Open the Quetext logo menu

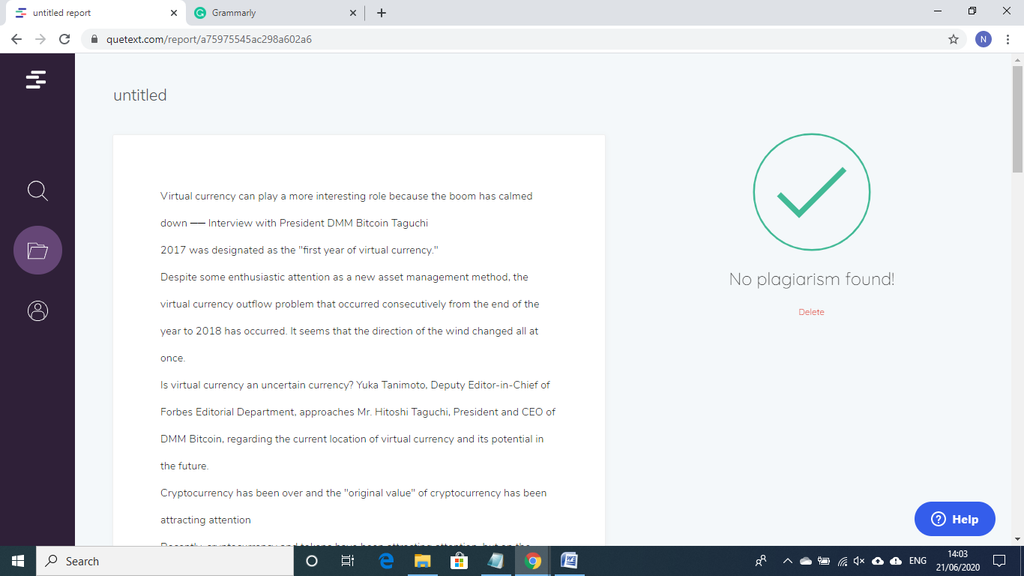point(36,80)
